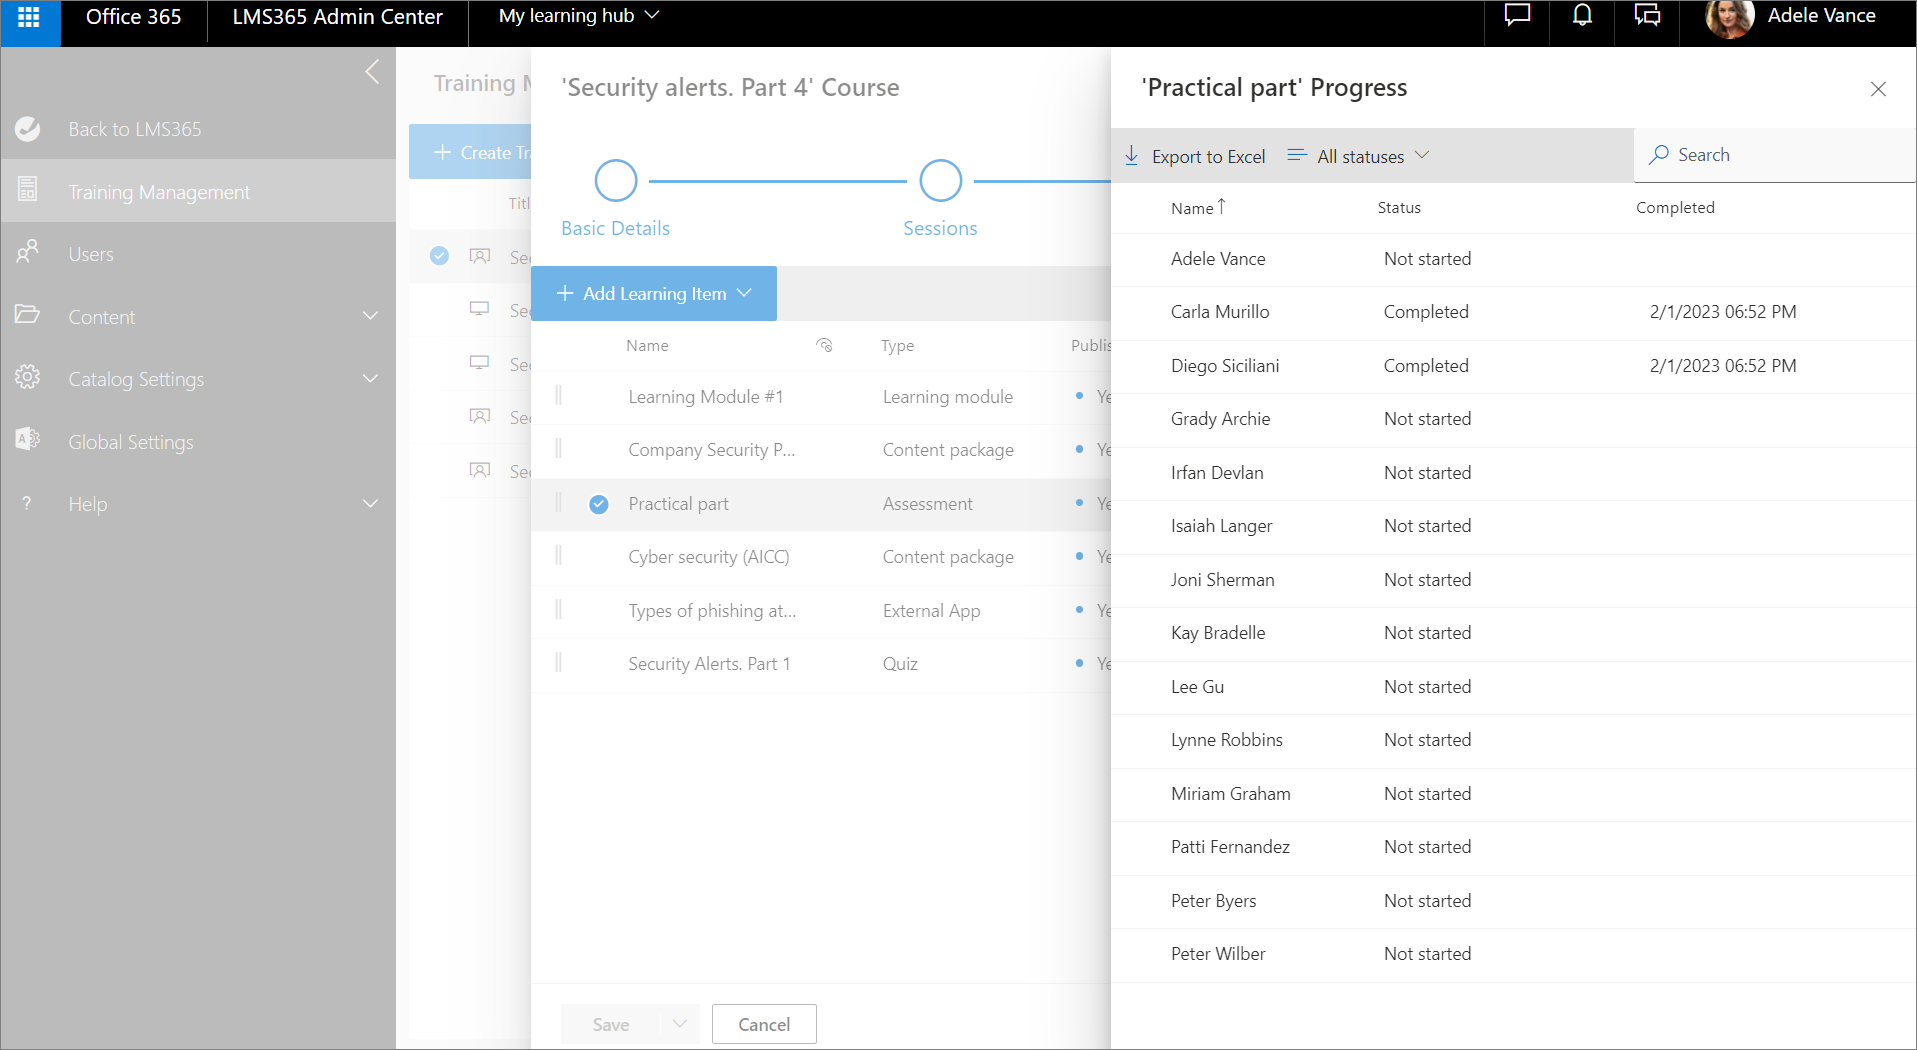
Task: Toggle the selected training row checkmark
Action: click(x=439, y=256)
